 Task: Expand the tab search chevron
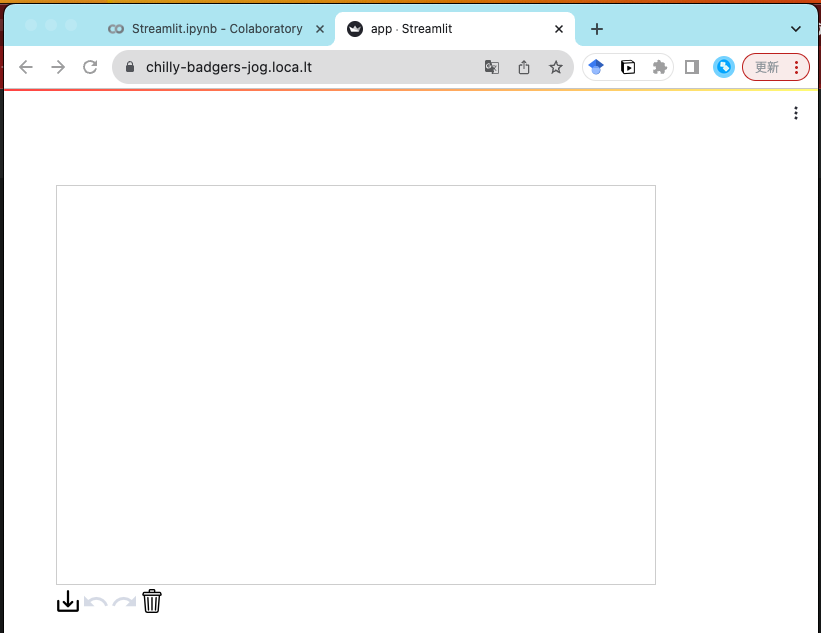coord(794,28)
